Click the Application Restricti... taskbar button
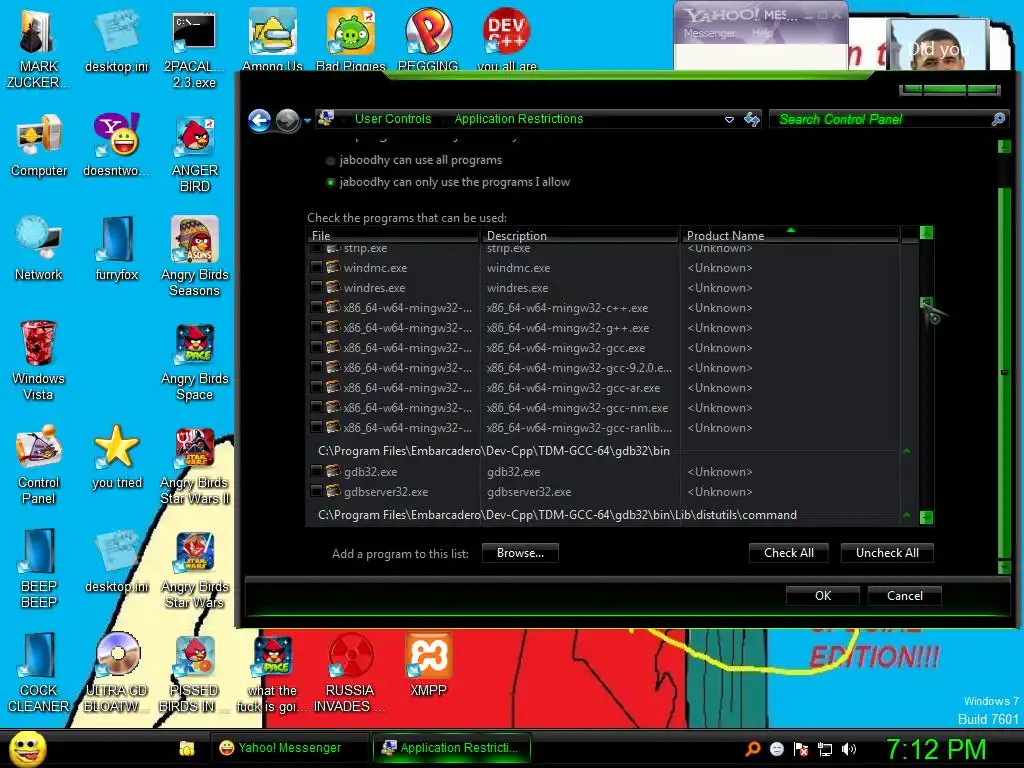1024x768 pixels. point(452,748)
